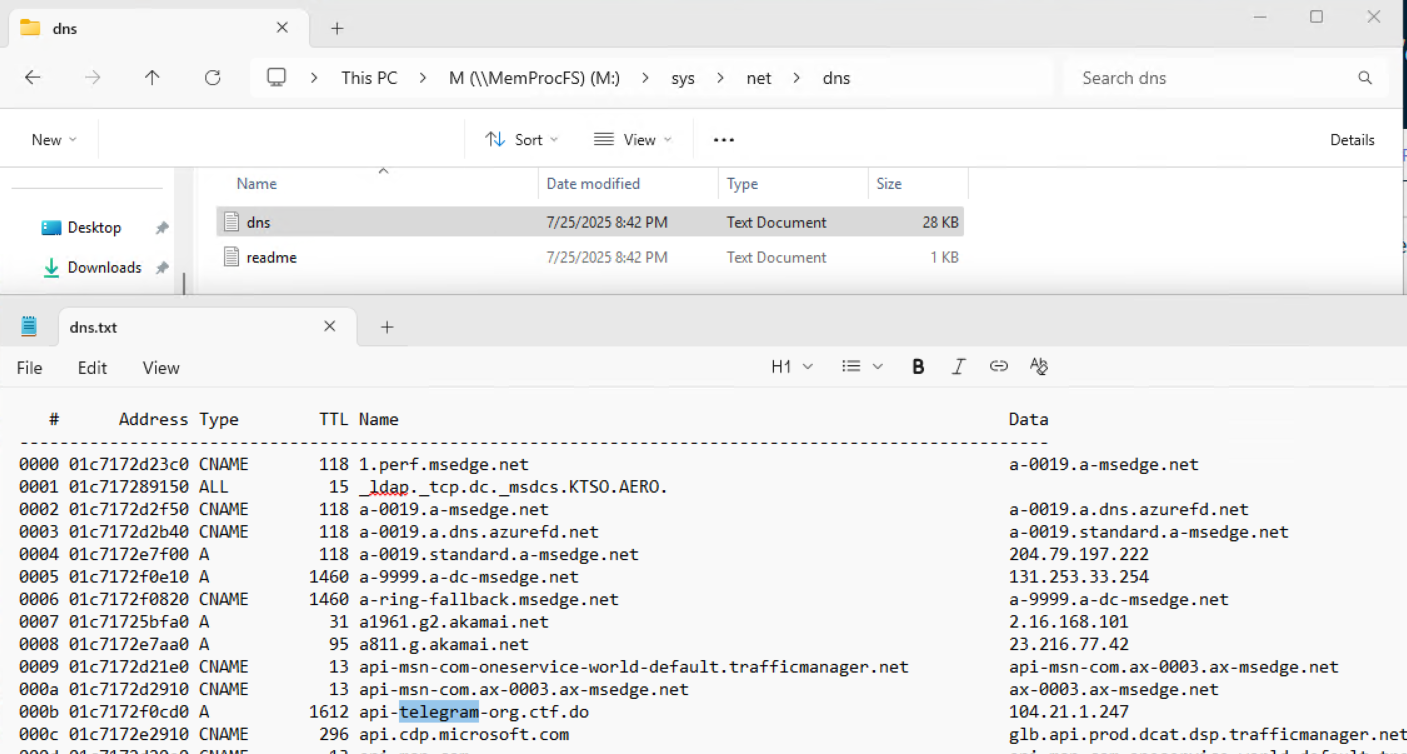This screenshot has height=754, width=1407.
Task: Insert a link in Notepad
Action: pyautogui.click(x=998, y=367)
